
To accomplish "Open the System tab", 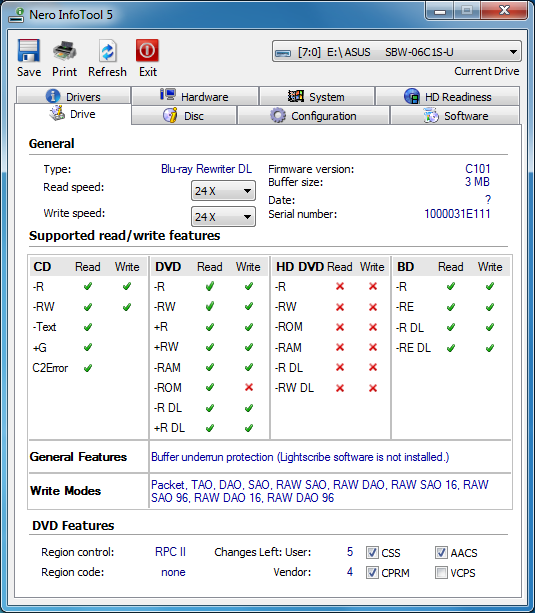I will point(317,96).
